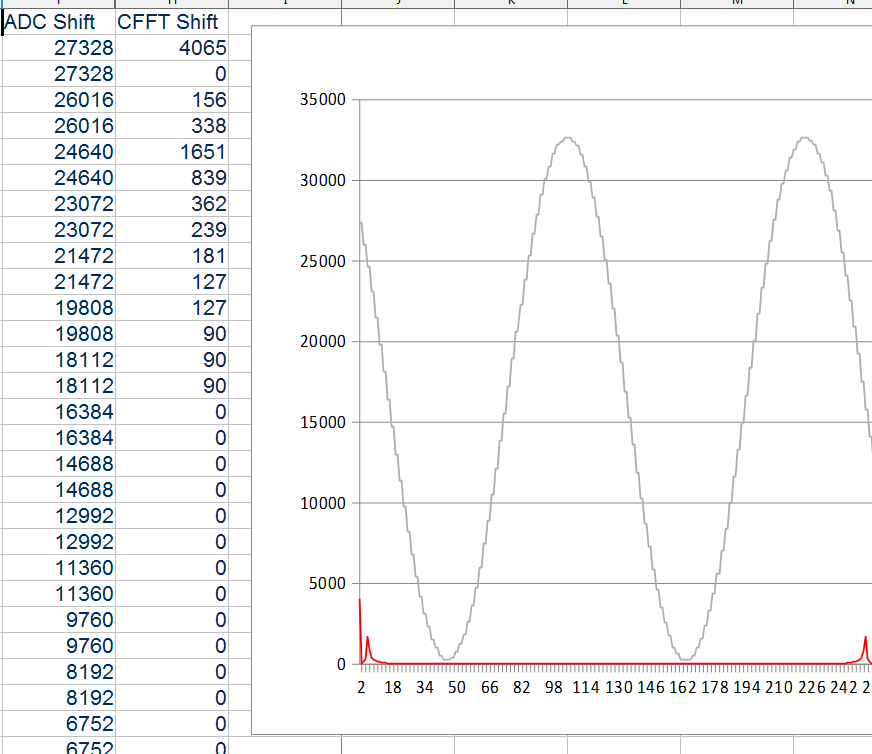Screen dimensions: 872x754
Task: Select the 21472 cell beside 181
Action: [x=58, y=256]
